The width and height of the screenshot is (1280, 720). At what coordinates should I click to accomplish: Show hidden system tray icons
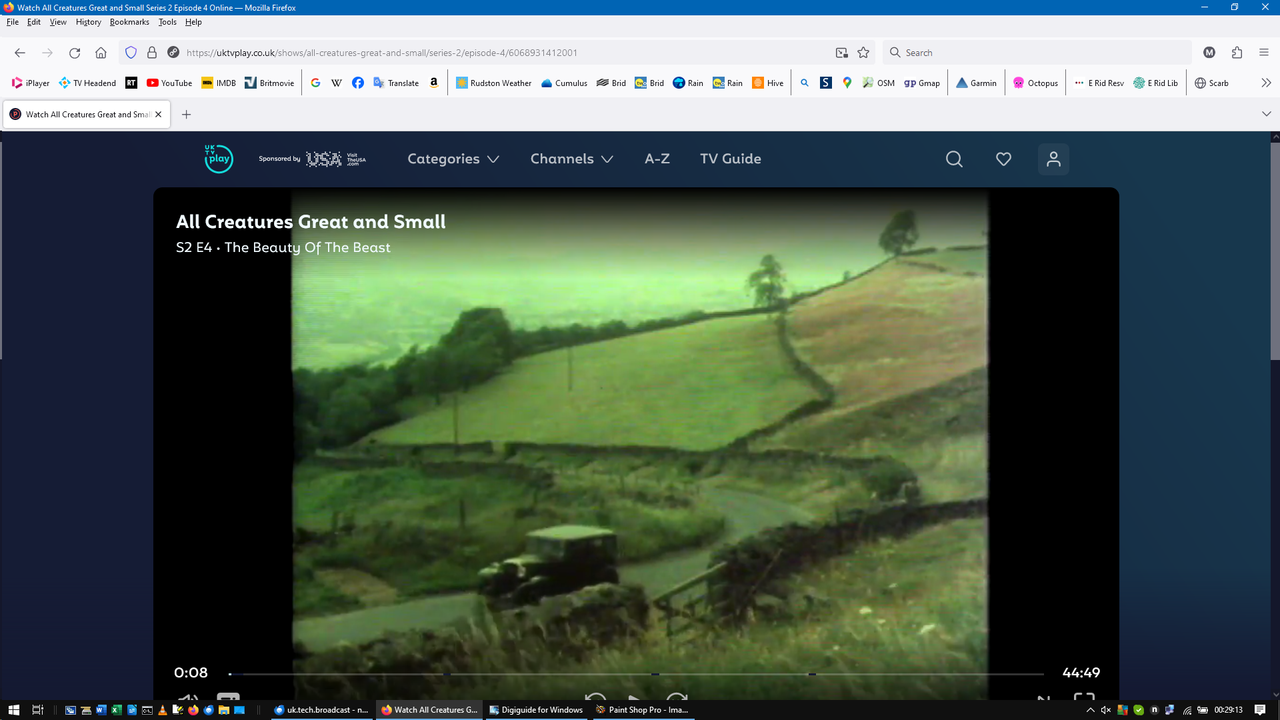1091,710
